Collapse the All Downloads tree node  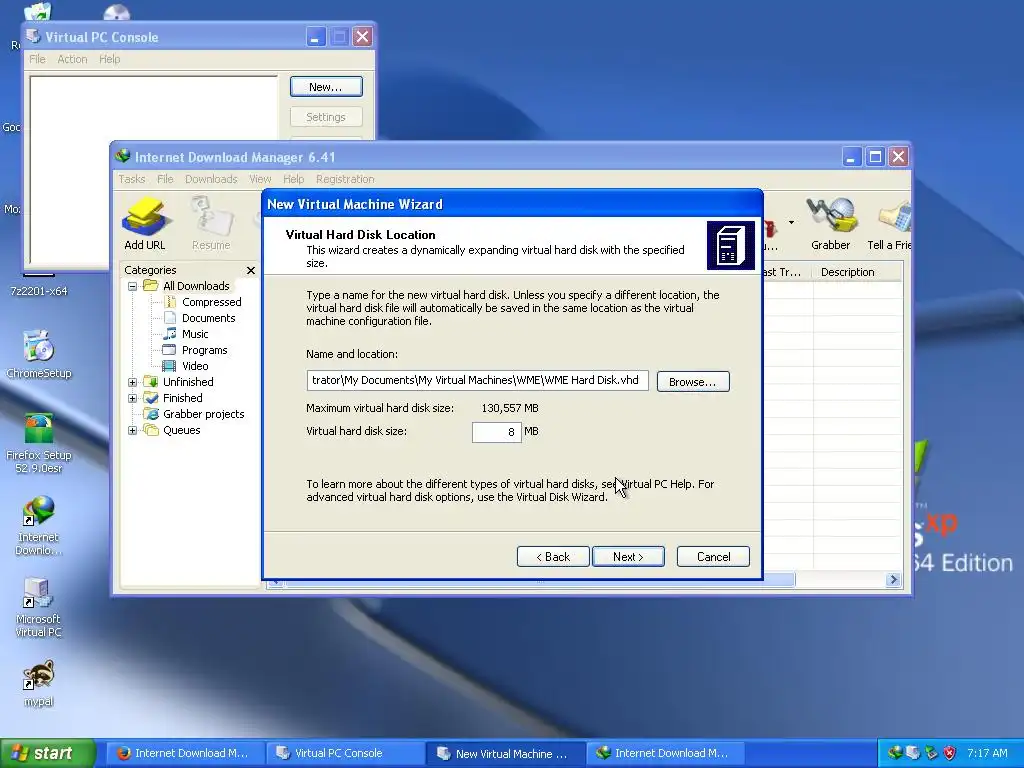coord(133,286)
